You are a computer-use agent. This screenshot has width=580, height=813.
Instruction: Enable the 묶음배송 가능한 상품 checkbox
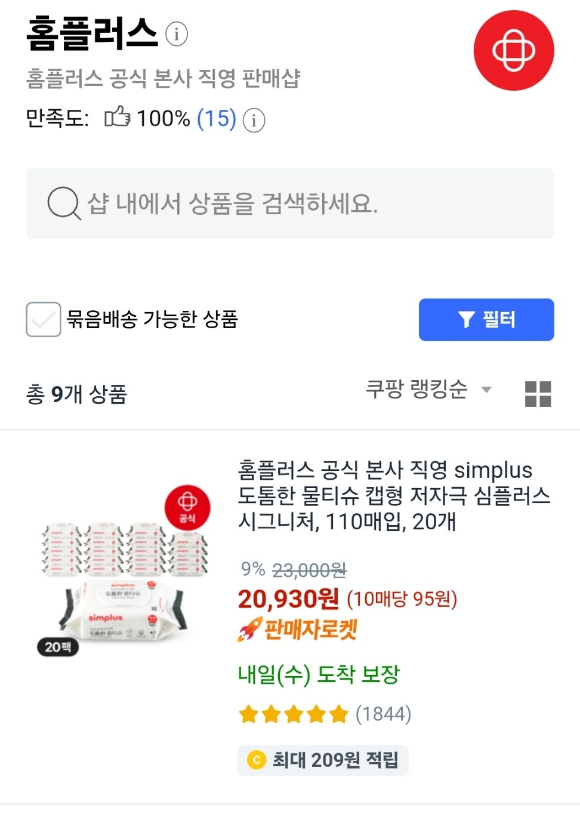(44, 319)
